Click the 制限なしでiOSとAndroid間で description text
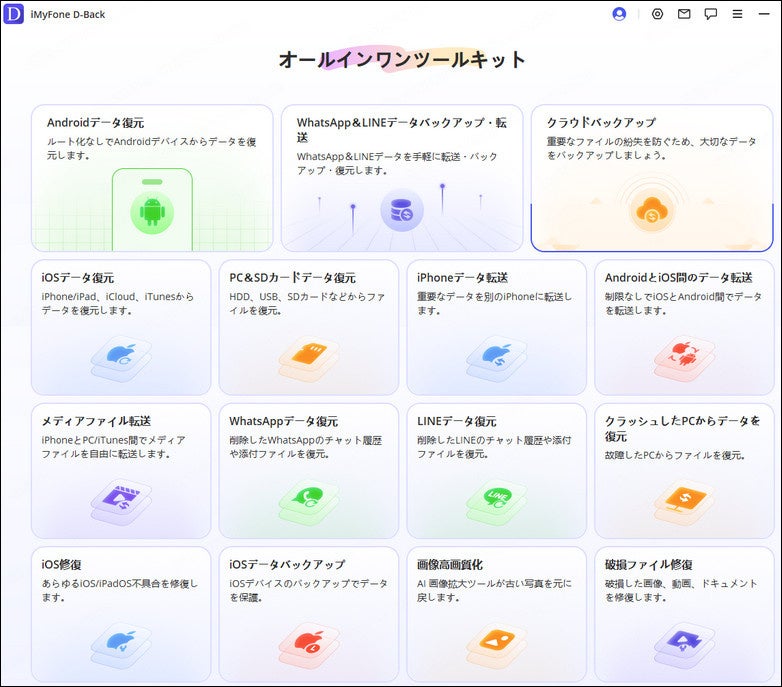This screenshot has height=687, width=782. [683, 304]
